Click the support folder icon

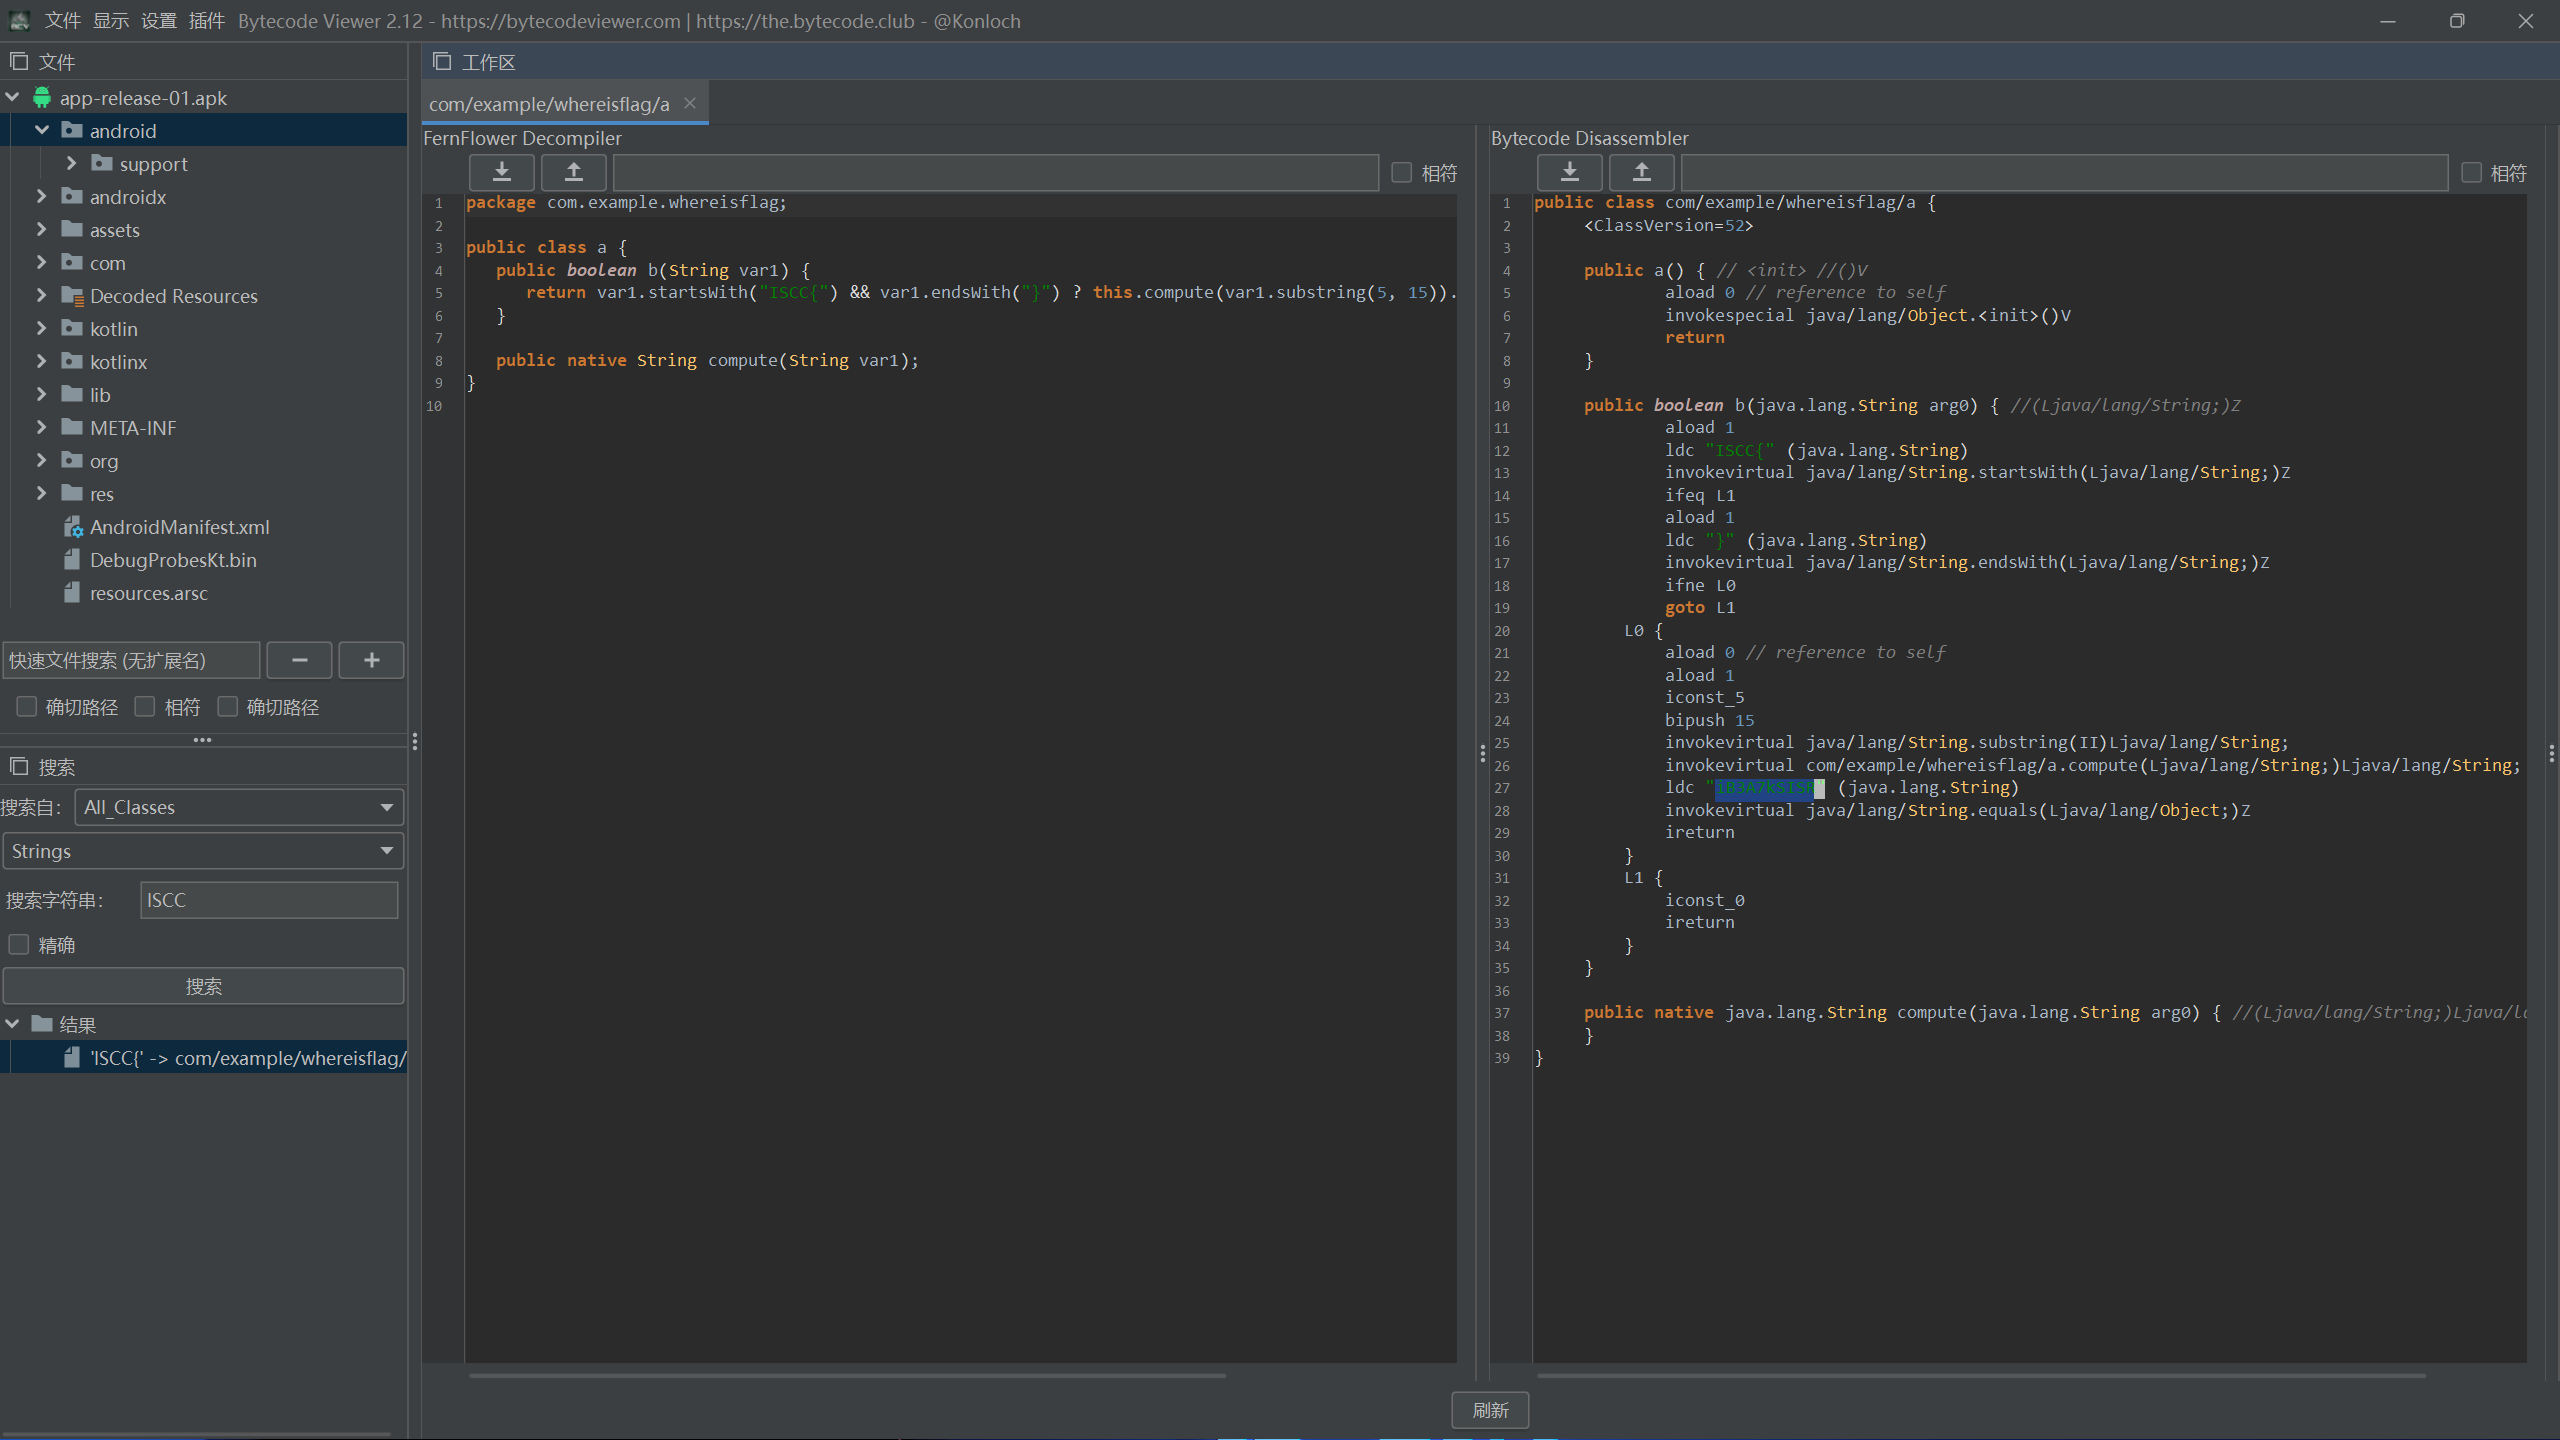point(102,163)
